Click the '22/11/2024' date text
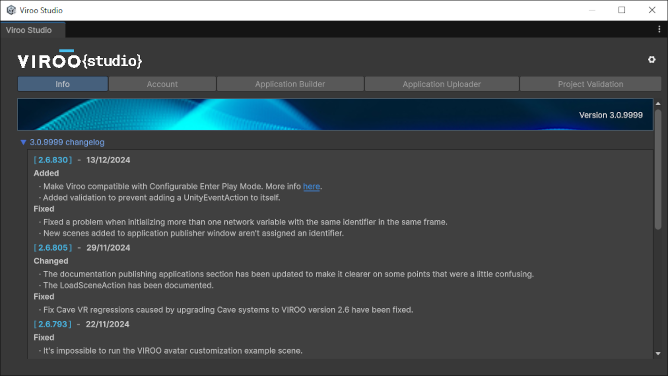Image resolution: width=668 pixels, height=376 pixels. (107, 324)
